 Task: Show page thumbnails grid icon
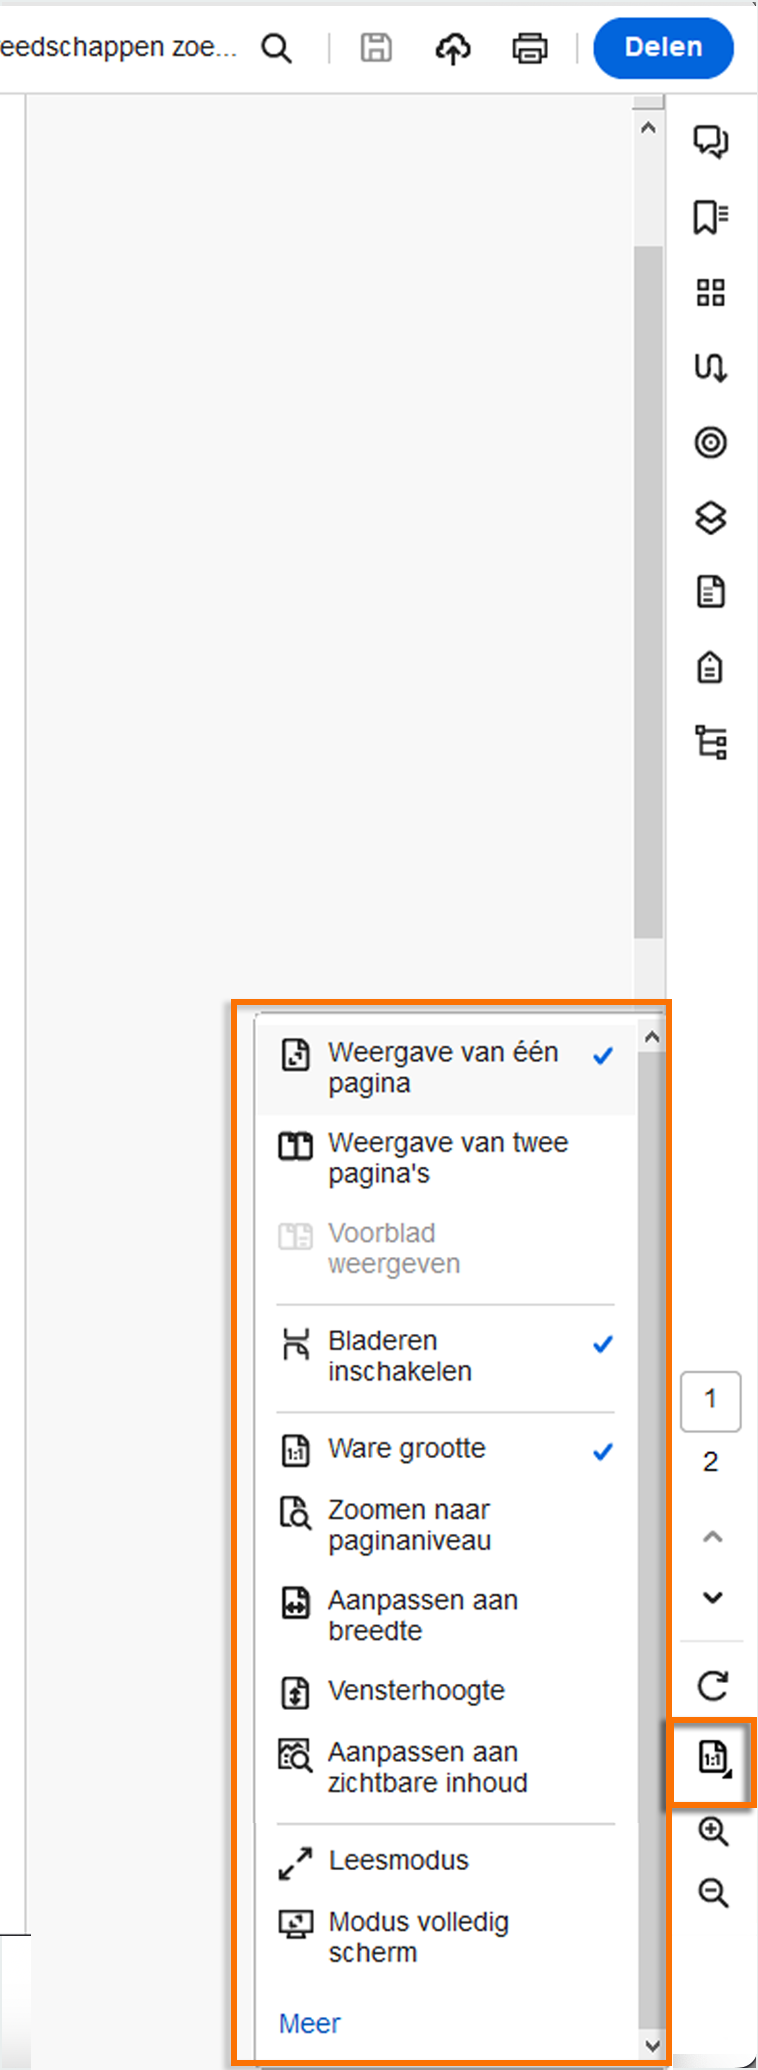(710, 292)
